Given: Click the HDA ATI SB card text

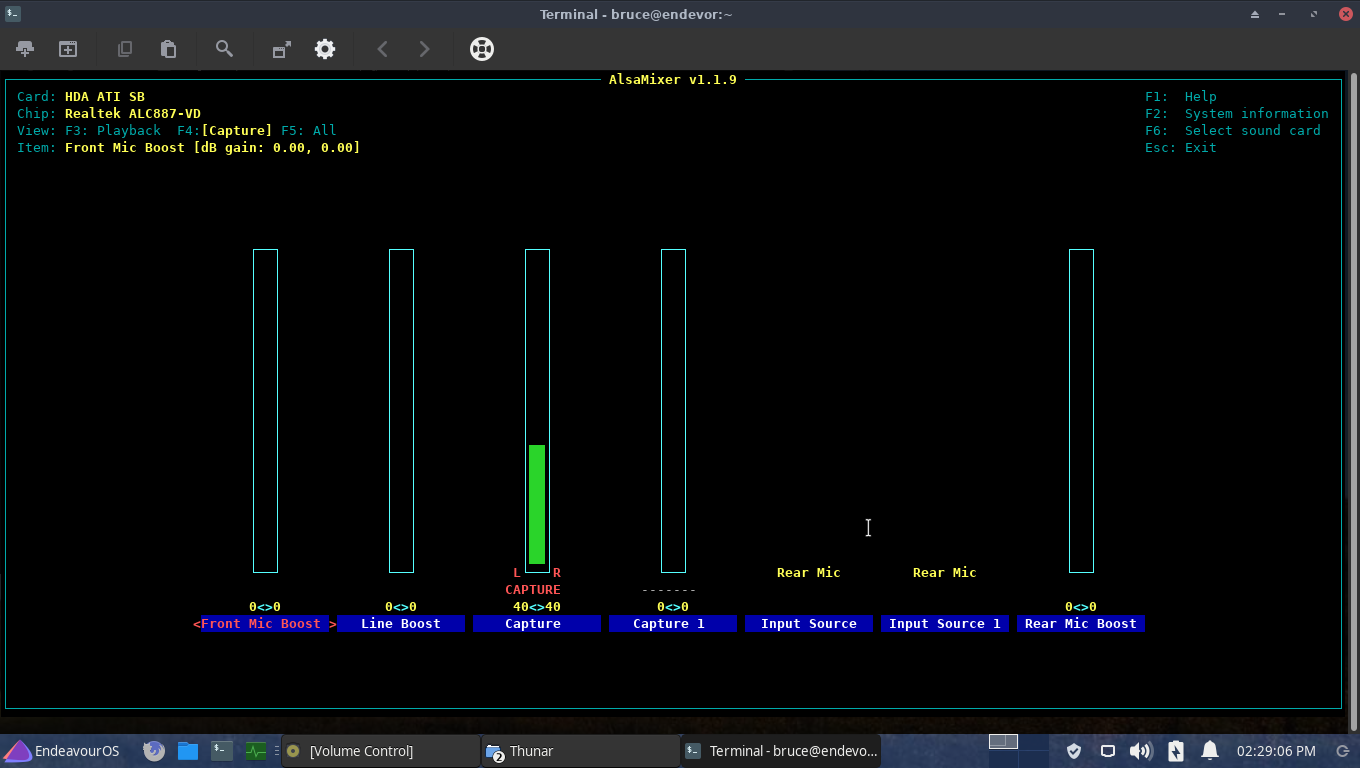Looking at the screenshot, I should [x=105, y=96].
